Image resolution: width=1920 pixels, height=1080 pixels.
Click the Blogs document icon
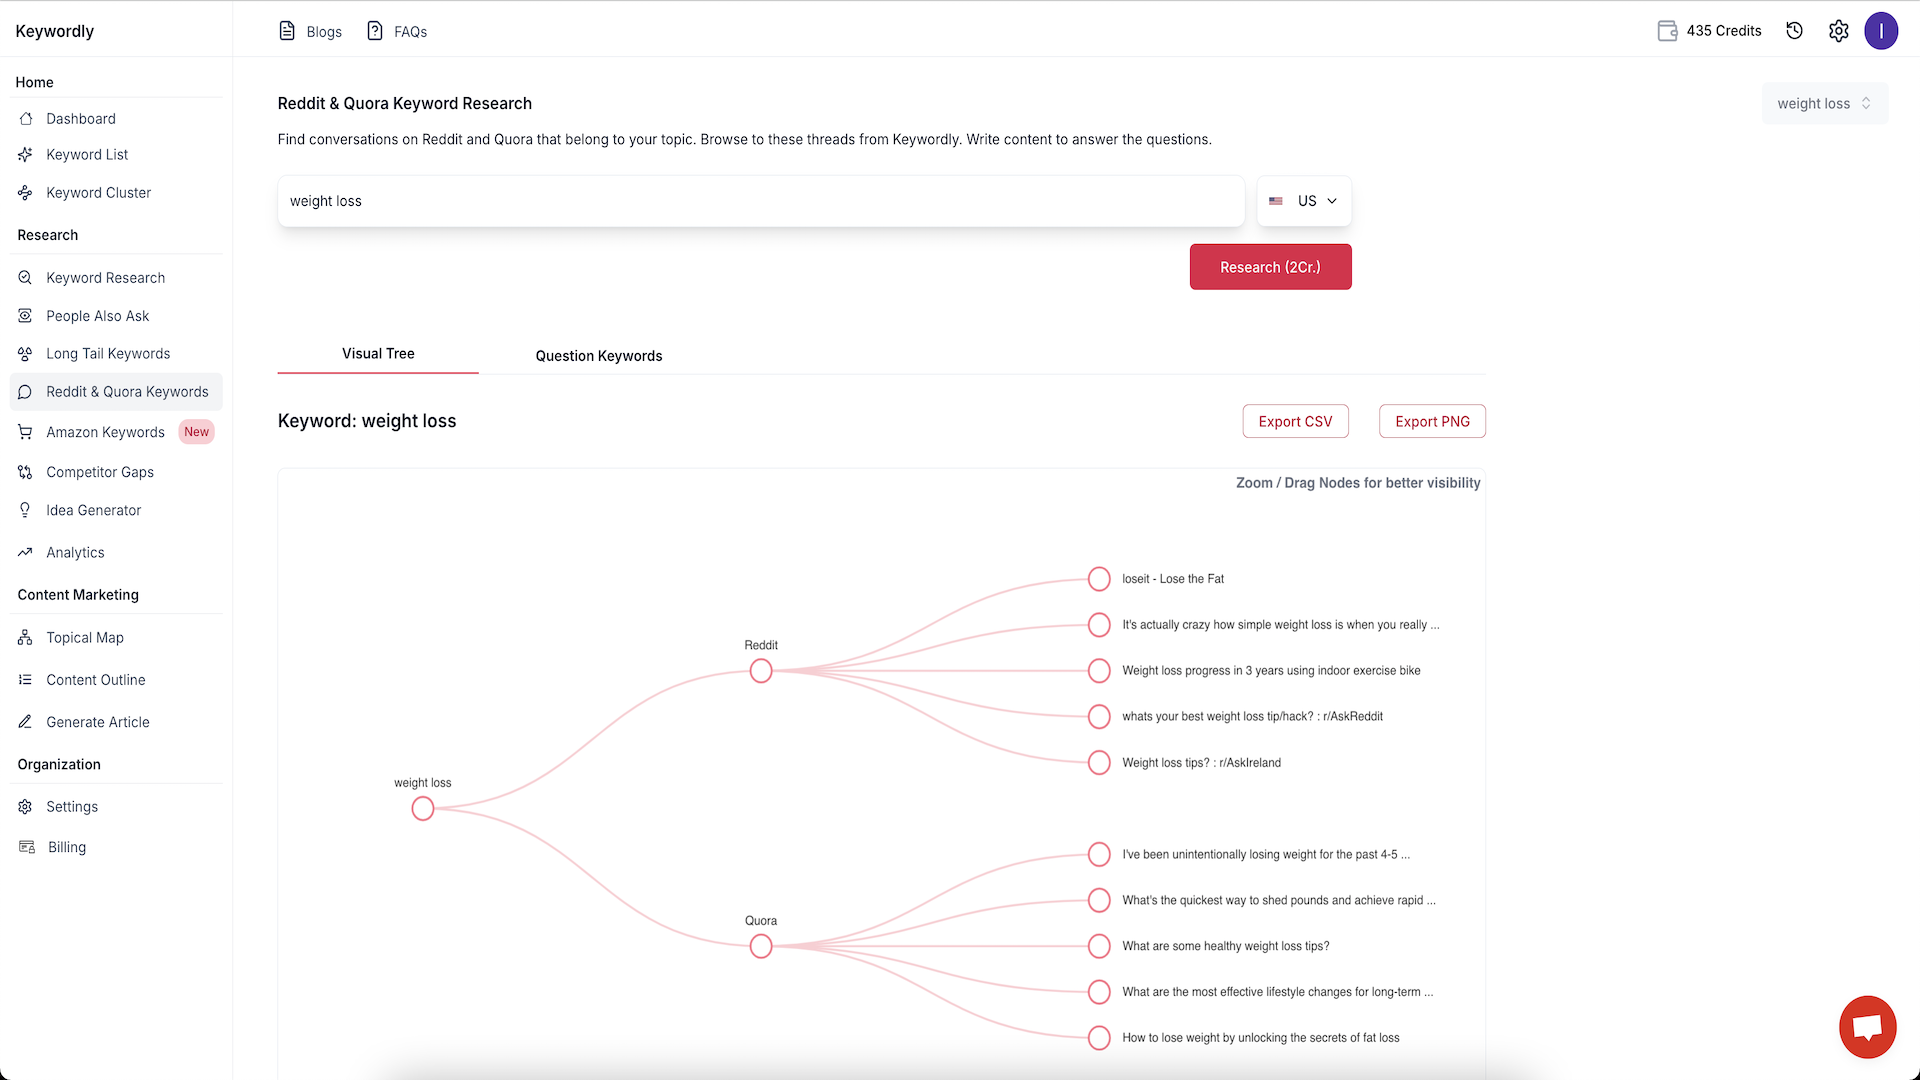click(287, 31)
